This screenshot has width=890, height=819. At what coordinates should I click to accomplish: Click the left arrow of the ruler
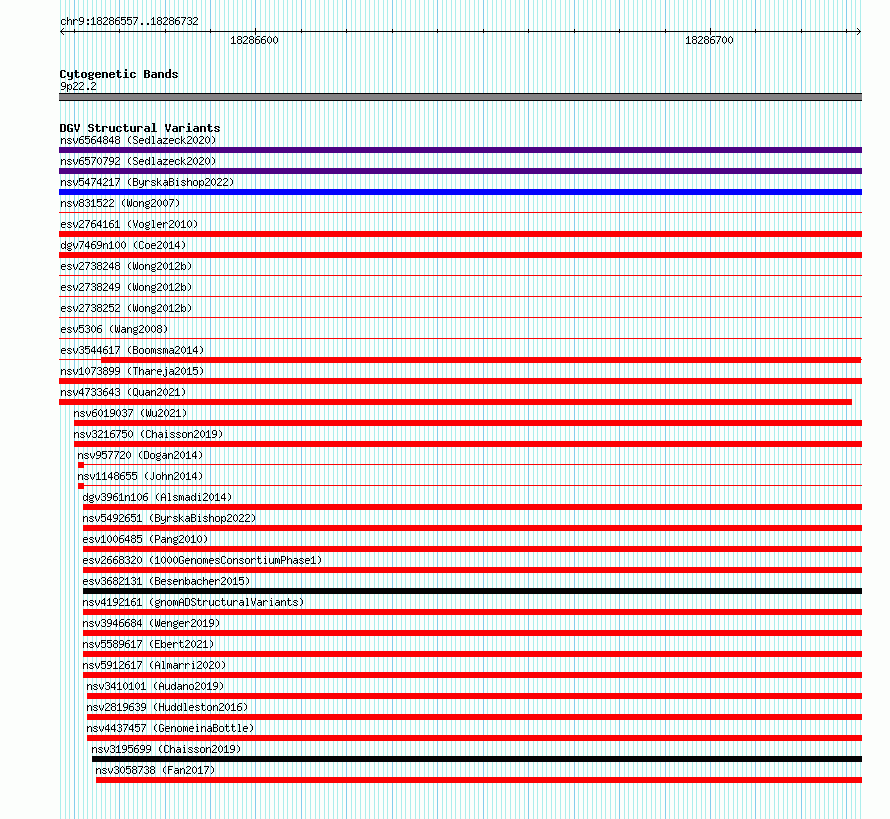click(x=62, y=32)
